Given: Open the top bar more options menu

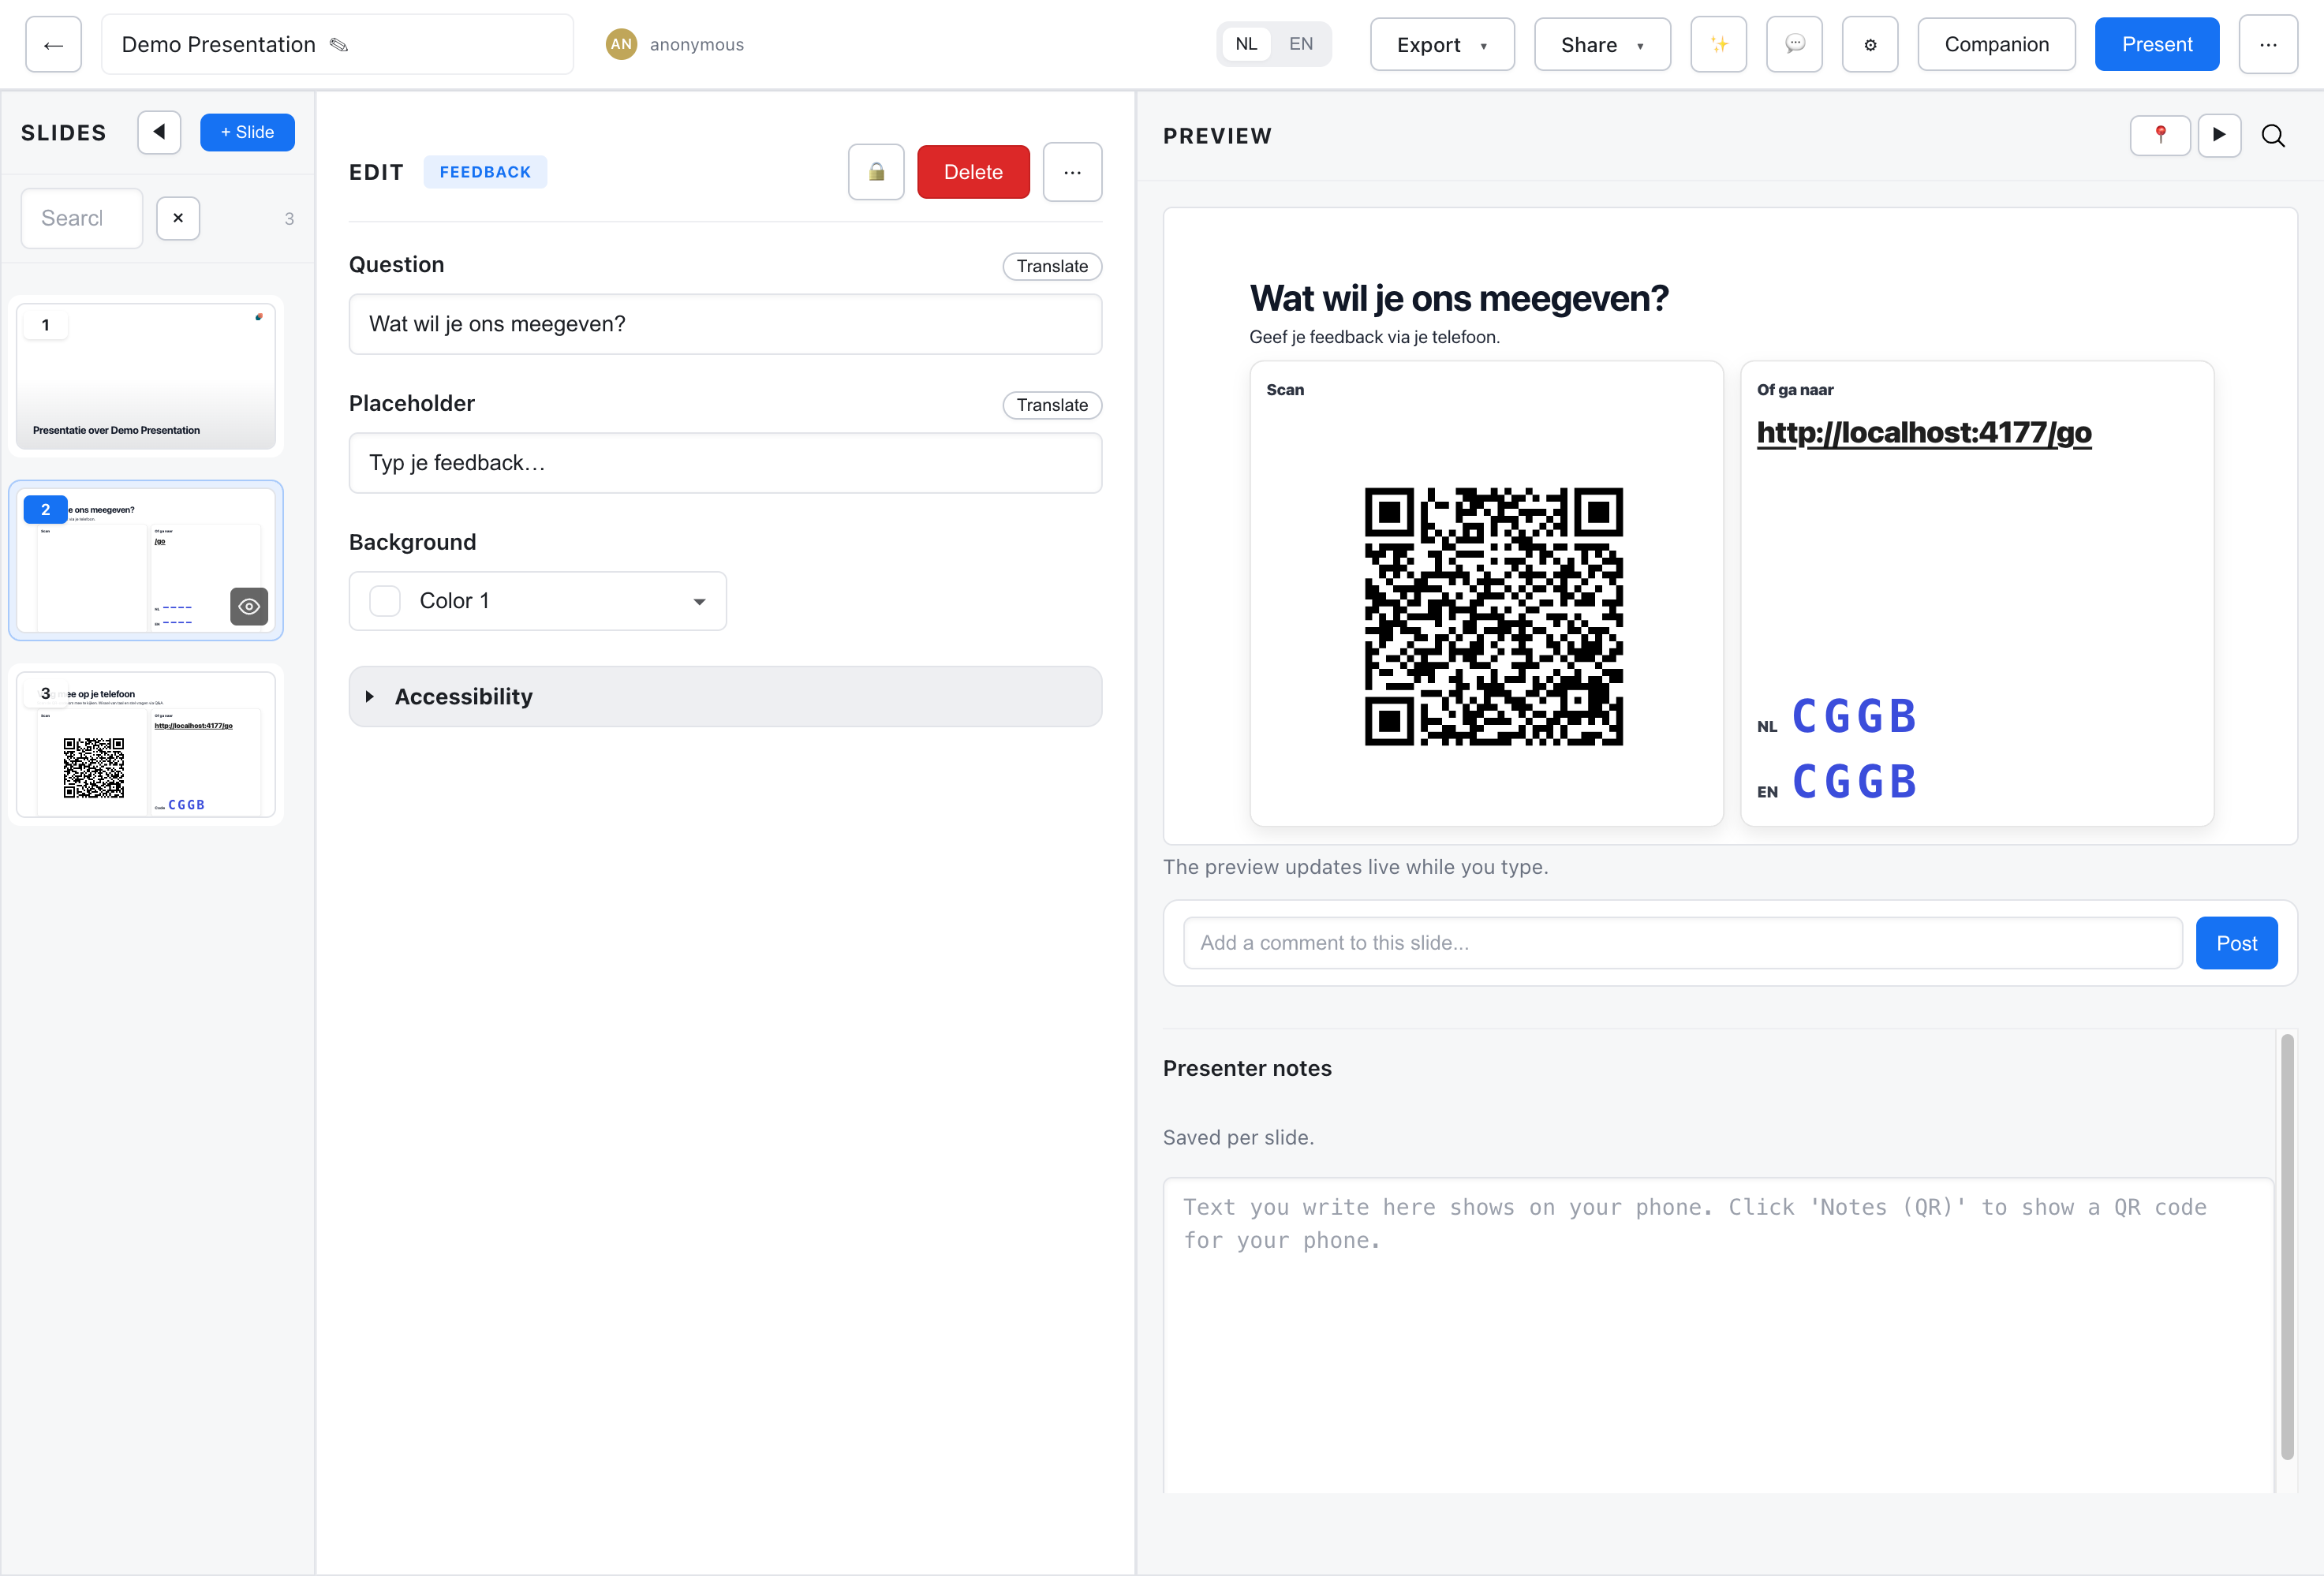Looking at the screenshot, I should pos(2268,44).
